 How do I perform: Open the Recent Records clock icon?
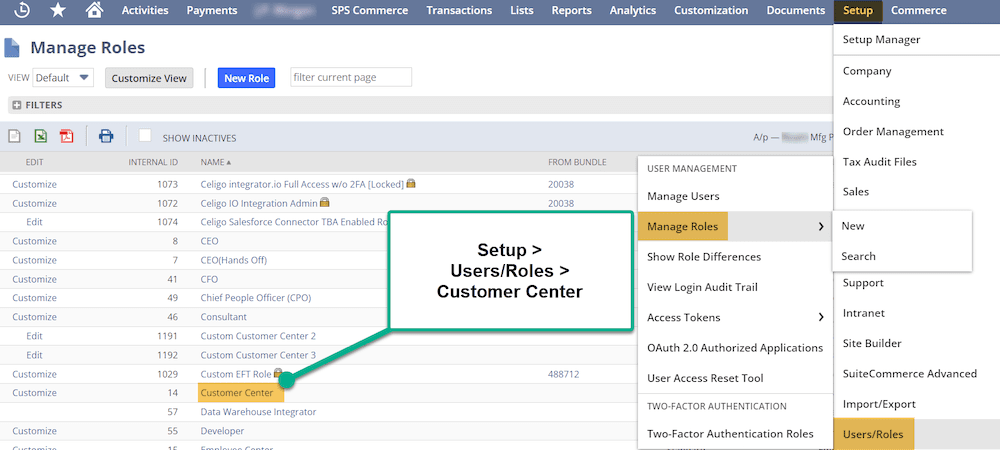(x=20, y=11)
